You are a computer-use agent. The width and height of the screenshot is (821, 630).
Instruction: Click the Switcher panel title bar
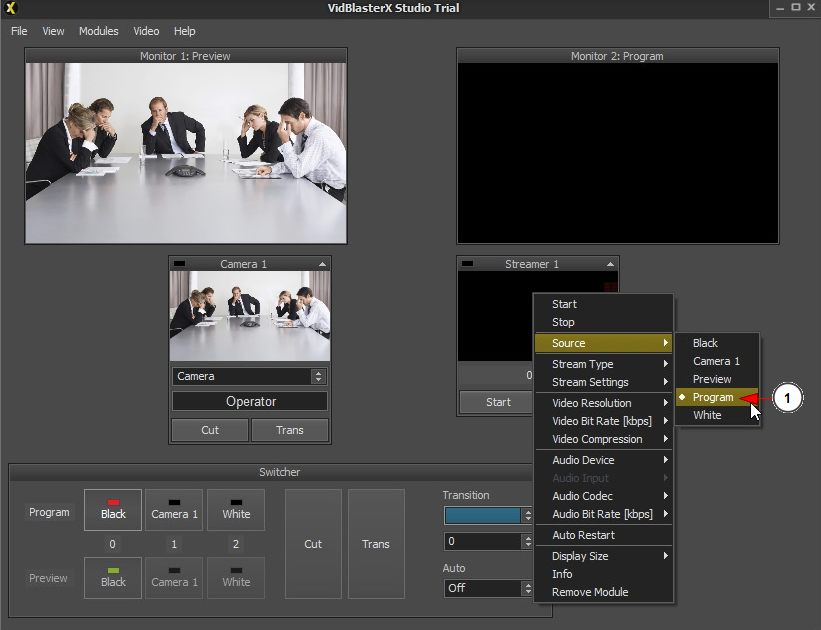click(x=280, y=472)
